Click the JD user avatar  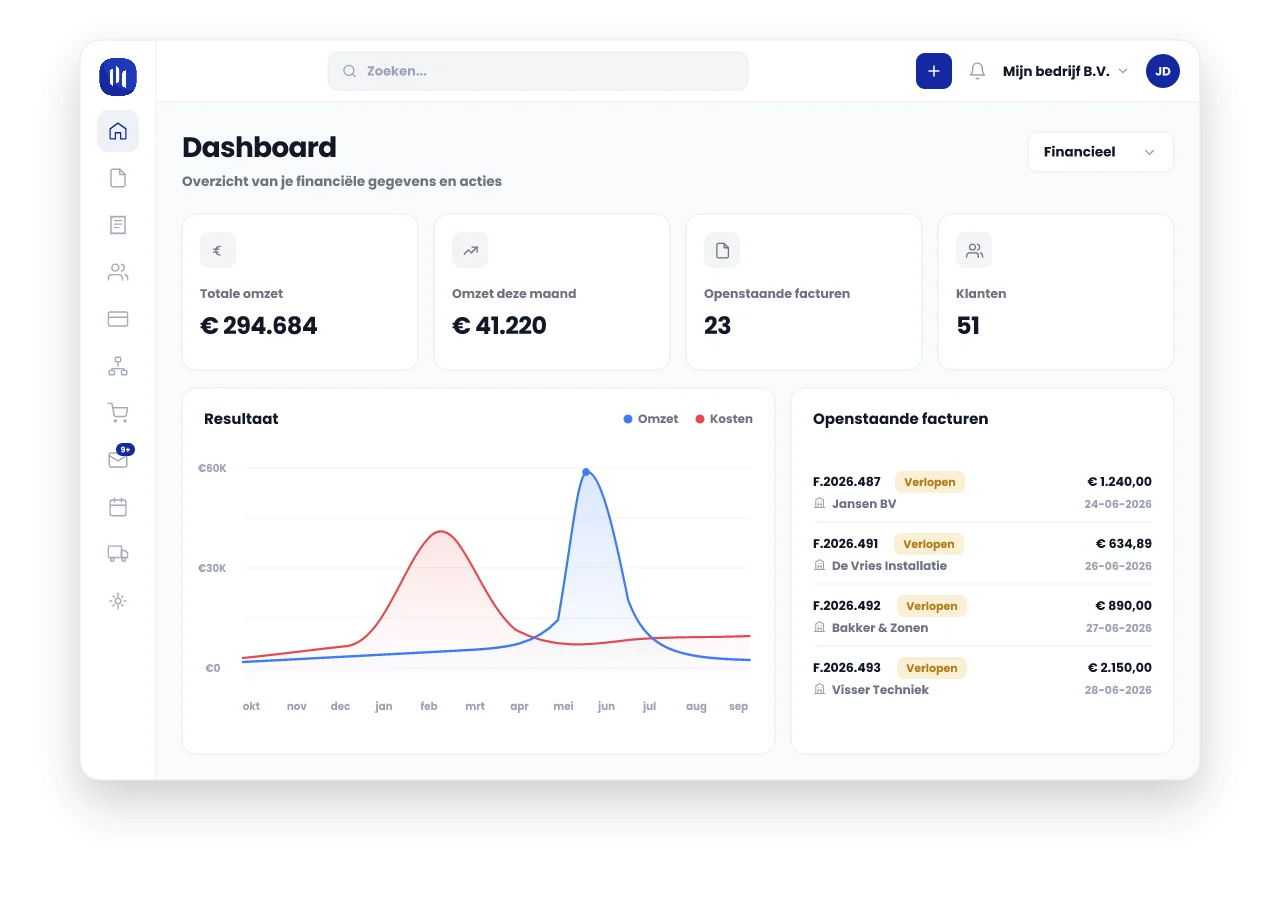point(1163,71)
